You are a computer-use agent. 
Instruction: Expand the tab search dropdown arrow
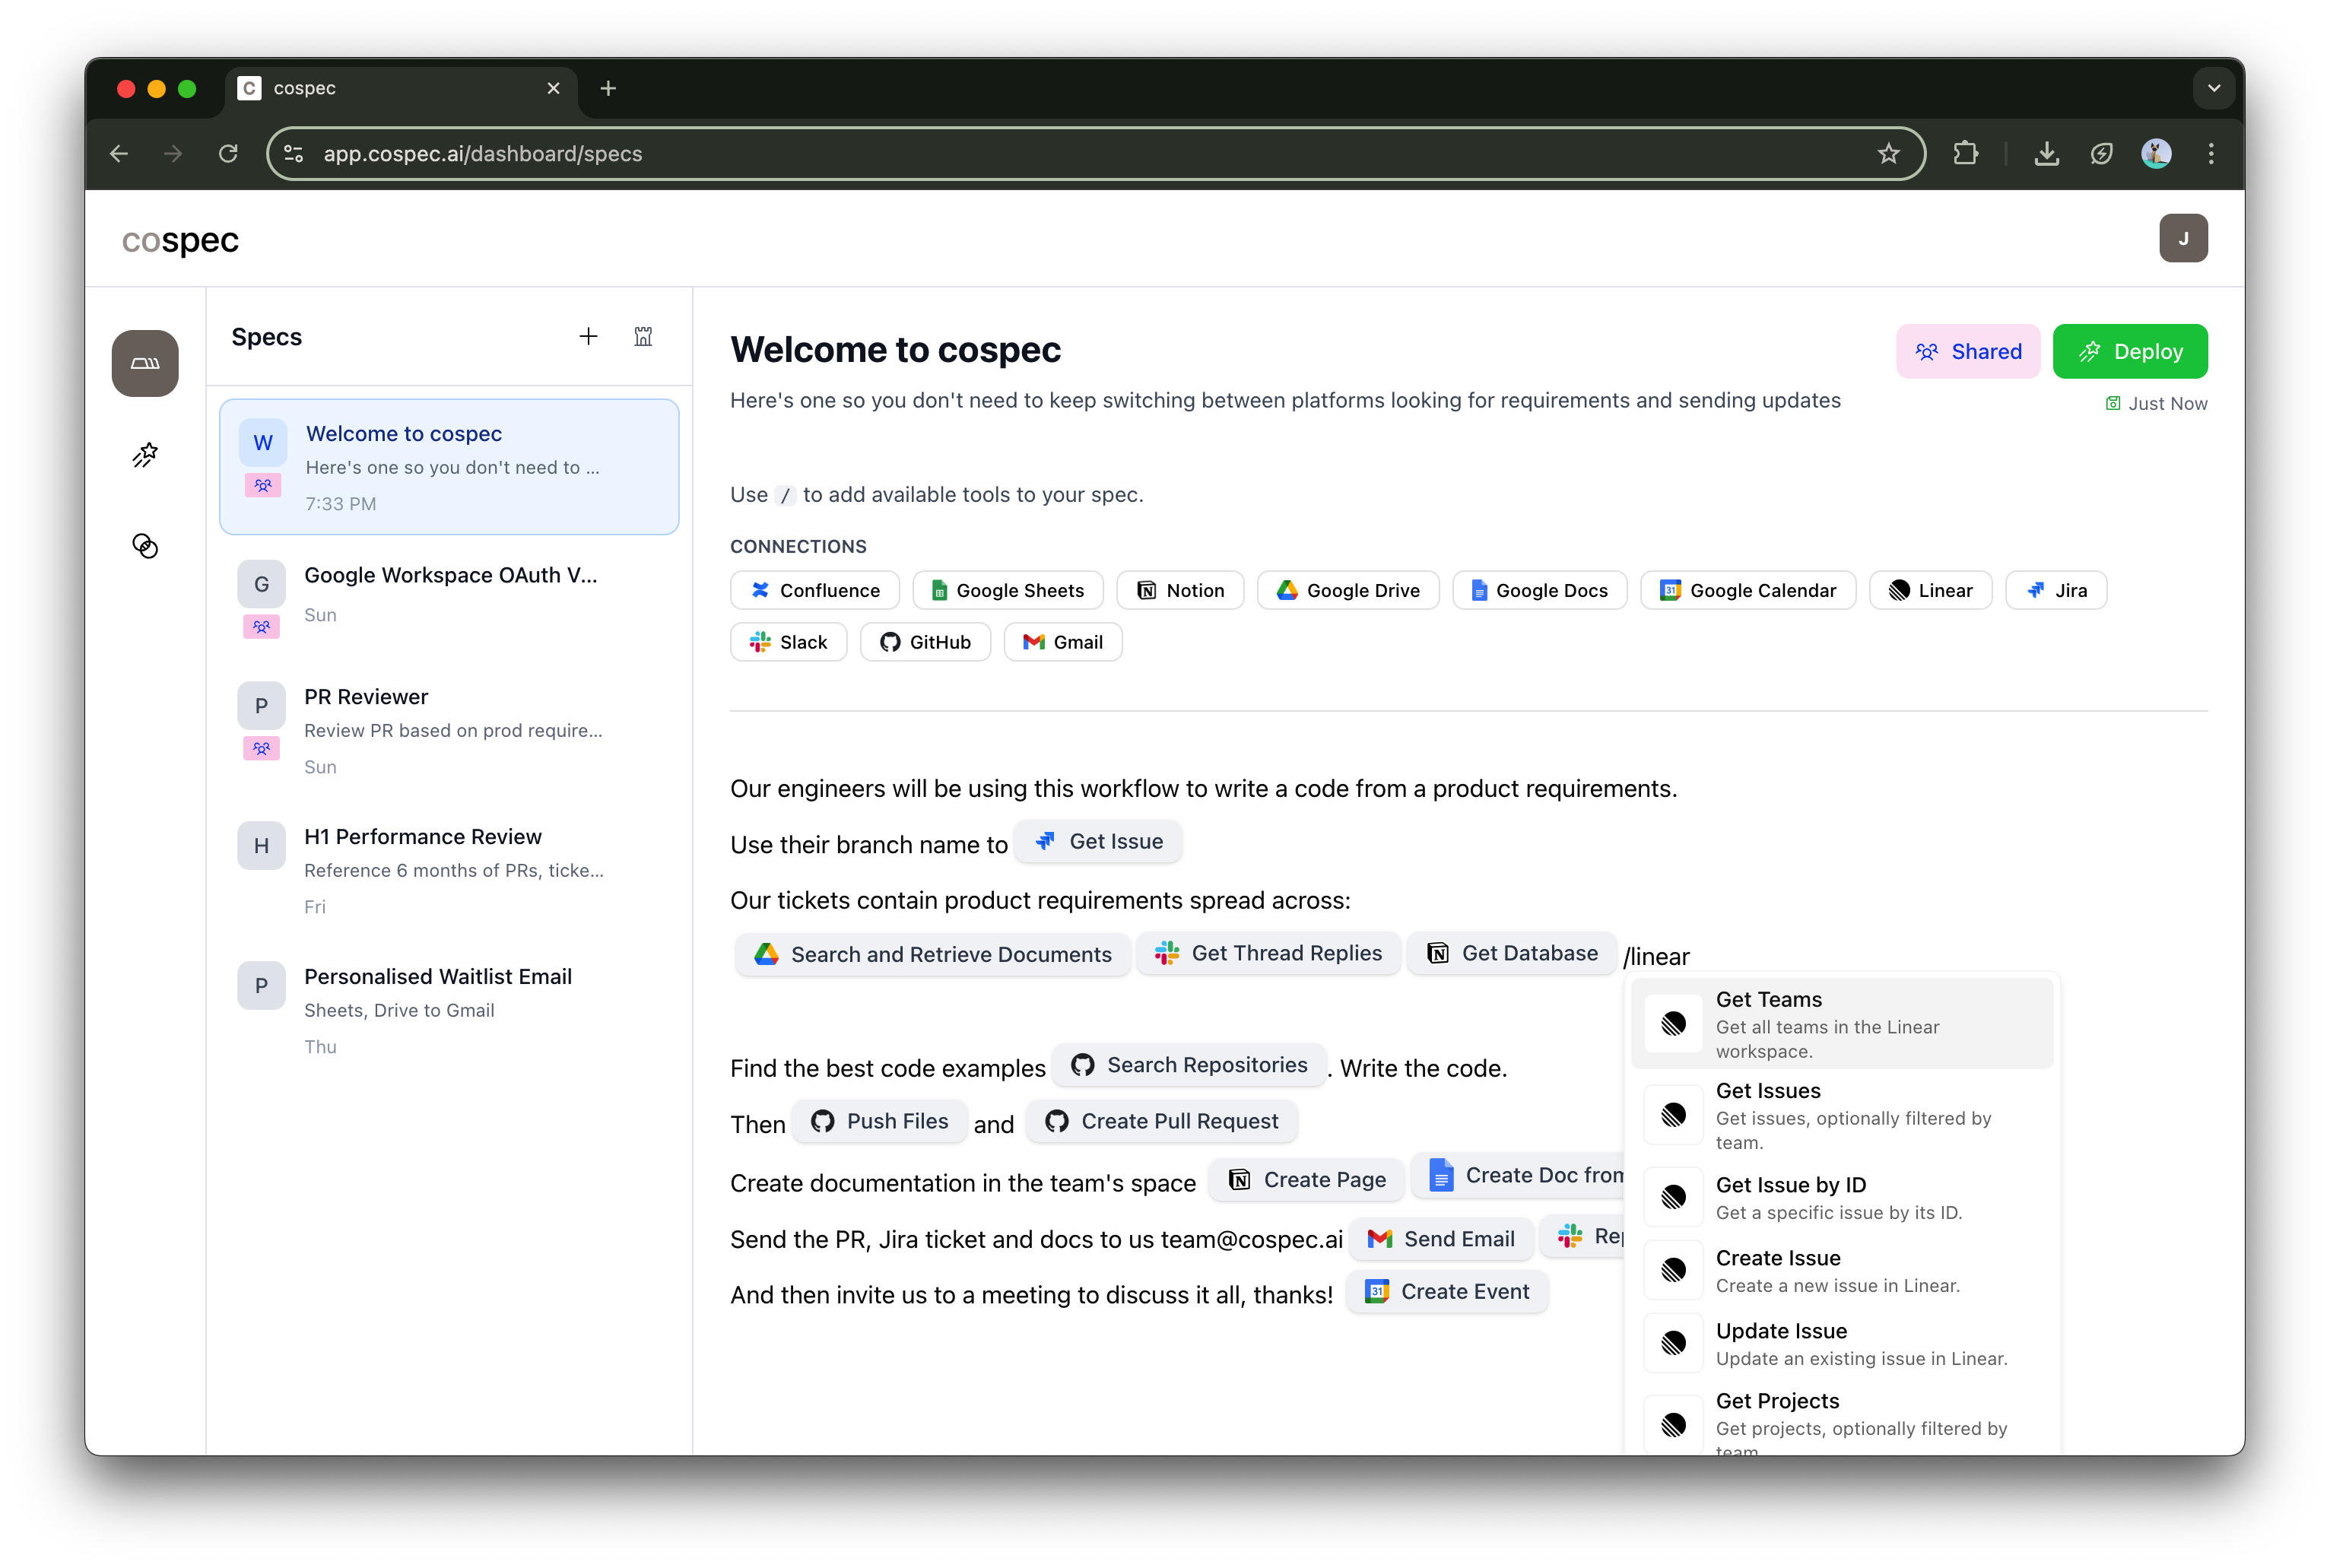tap(2214, 88)
